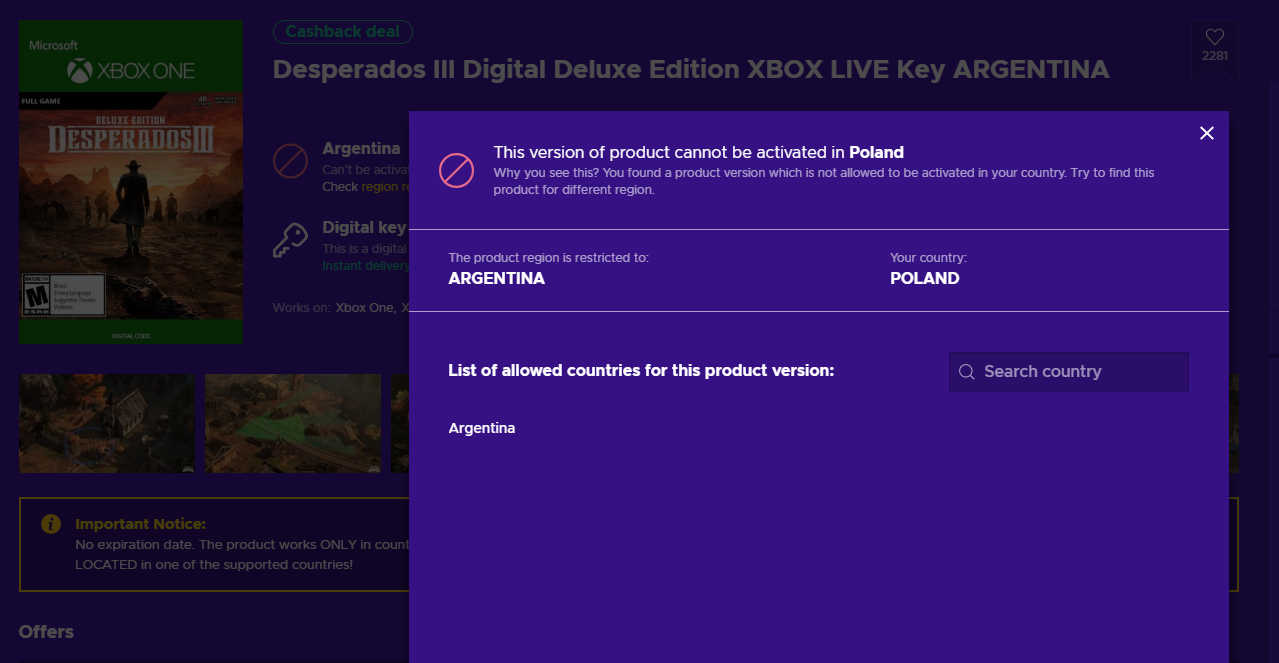Close the region restriction popup
Screen dimensions: 1279x663
coord(1207,133)
